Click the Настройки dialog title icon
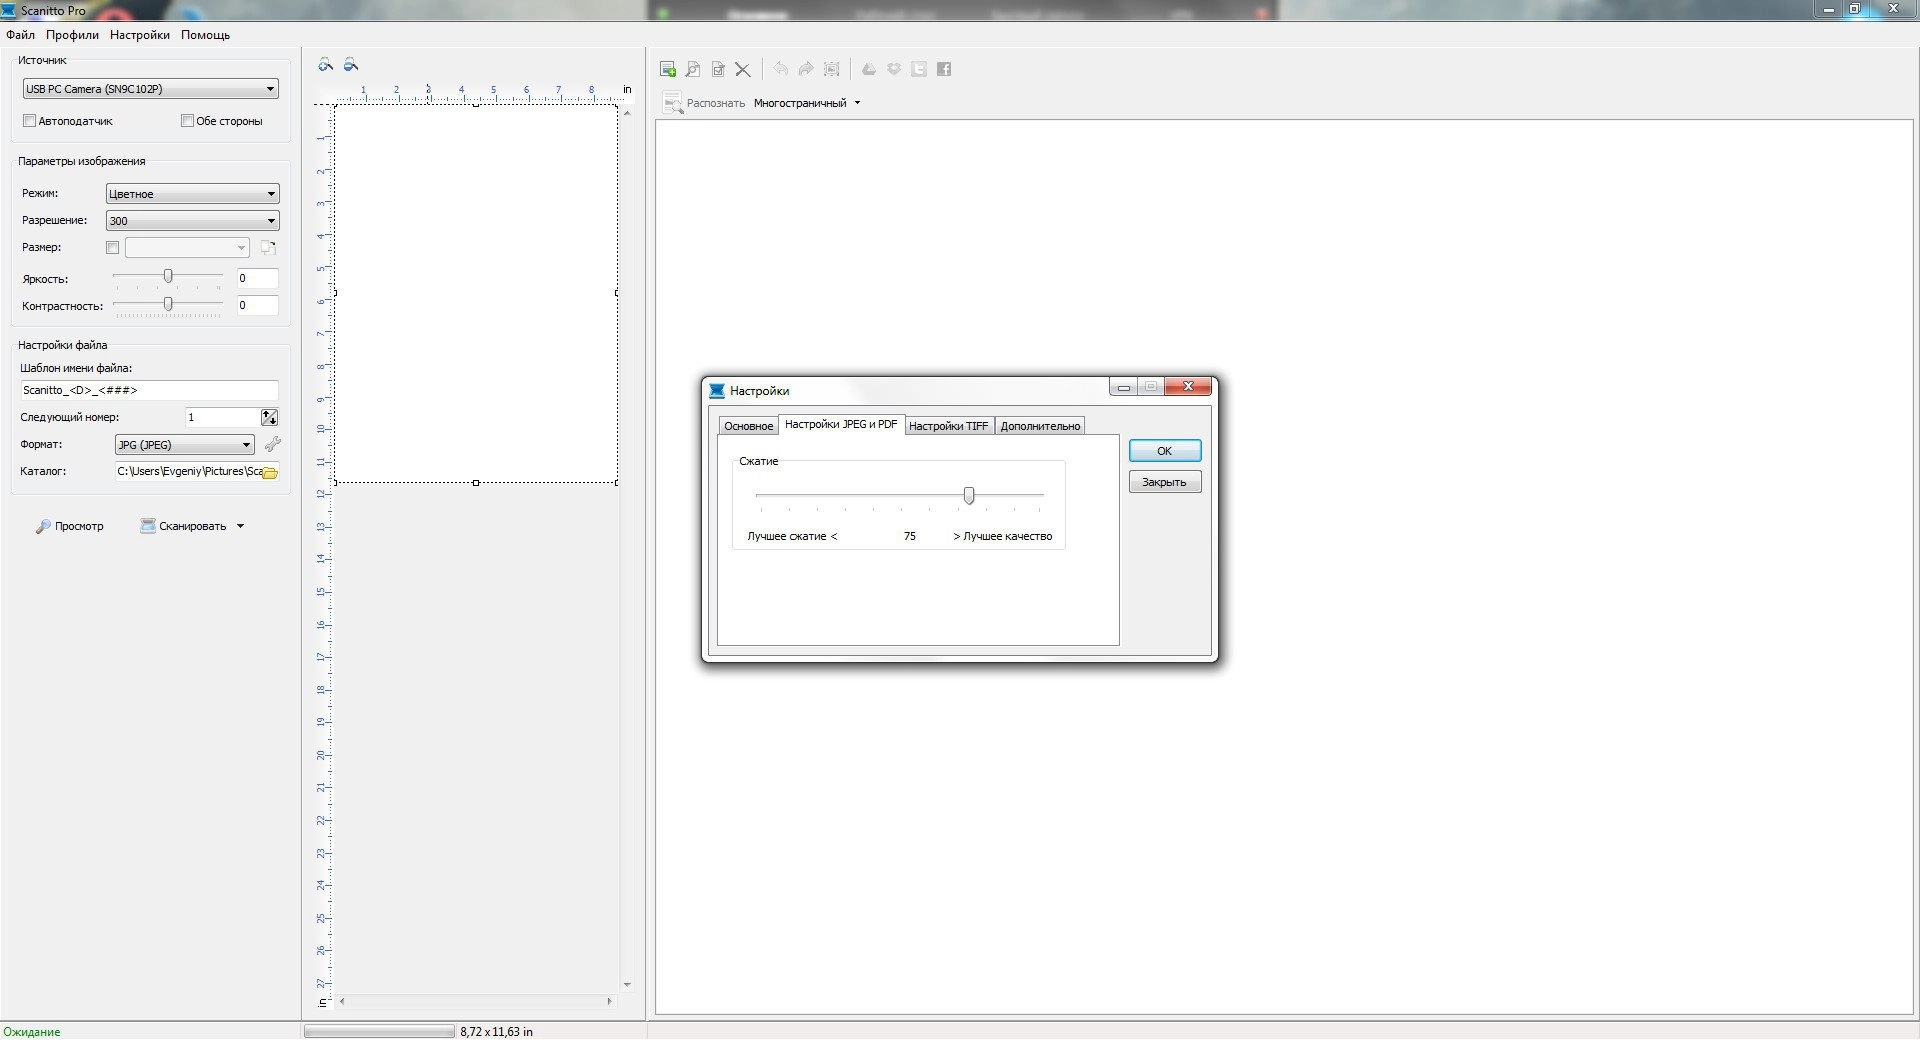 (717, 390)
